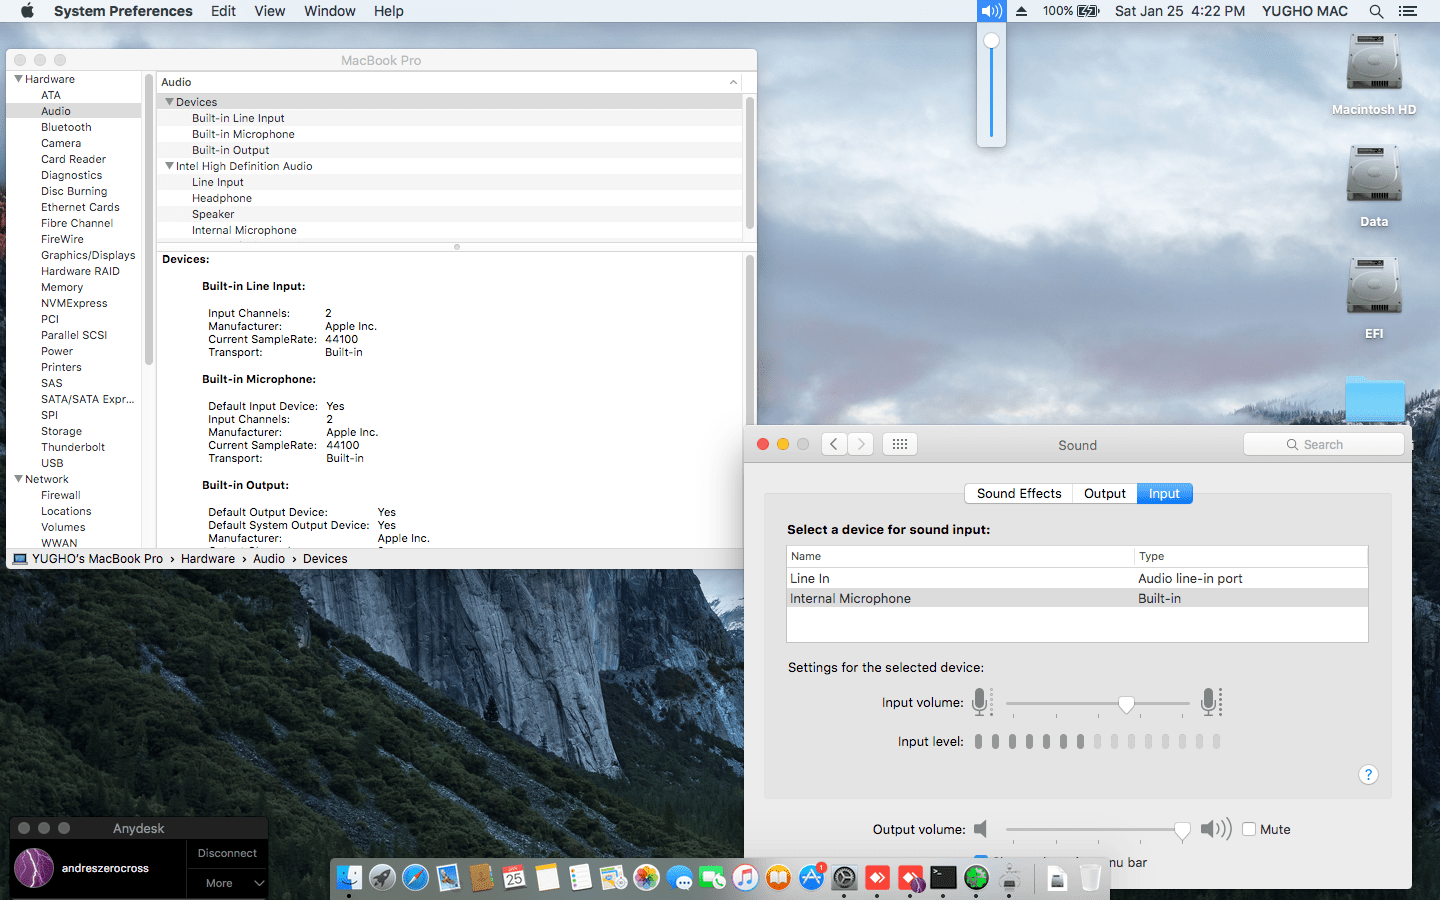Select Graphics/Displays in the sidebar
This screenshot has height=900, width=1440.
pos(88,255)
